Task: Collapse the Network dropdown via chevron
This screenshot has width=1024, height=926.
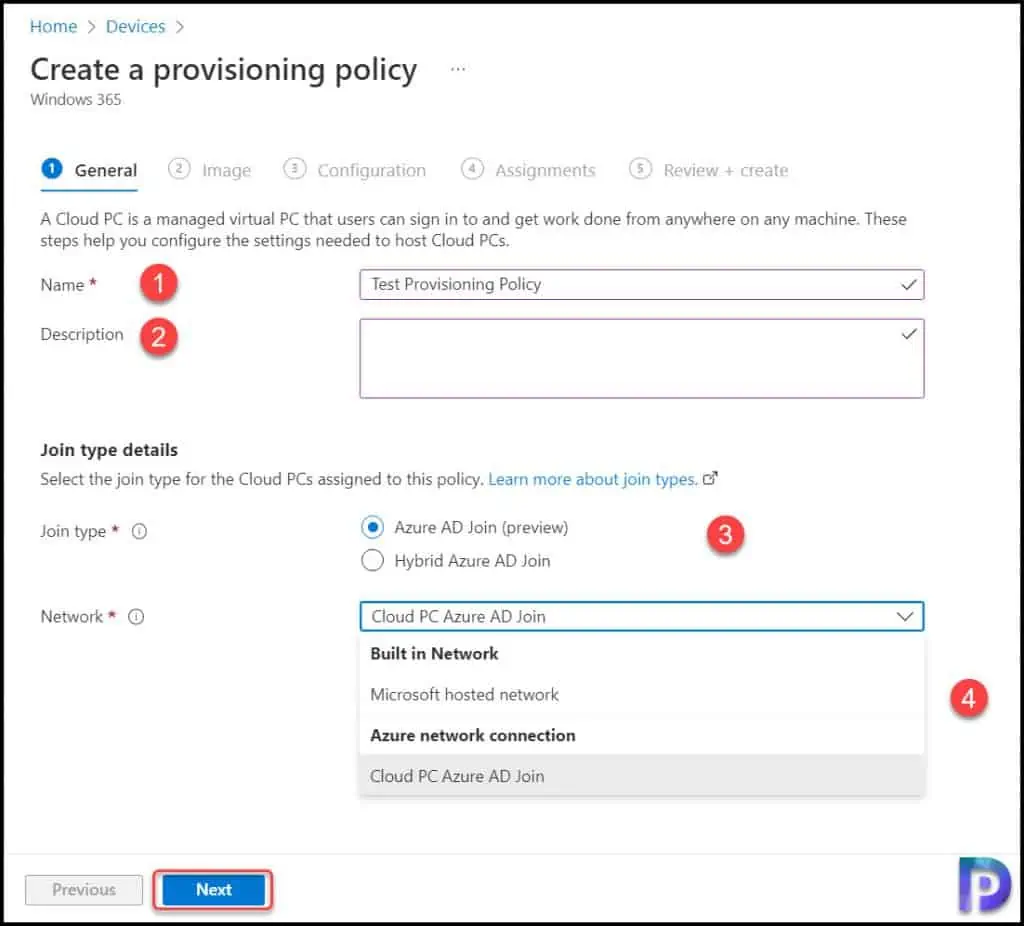Action: pyautogui.click(x=904, y=616)
